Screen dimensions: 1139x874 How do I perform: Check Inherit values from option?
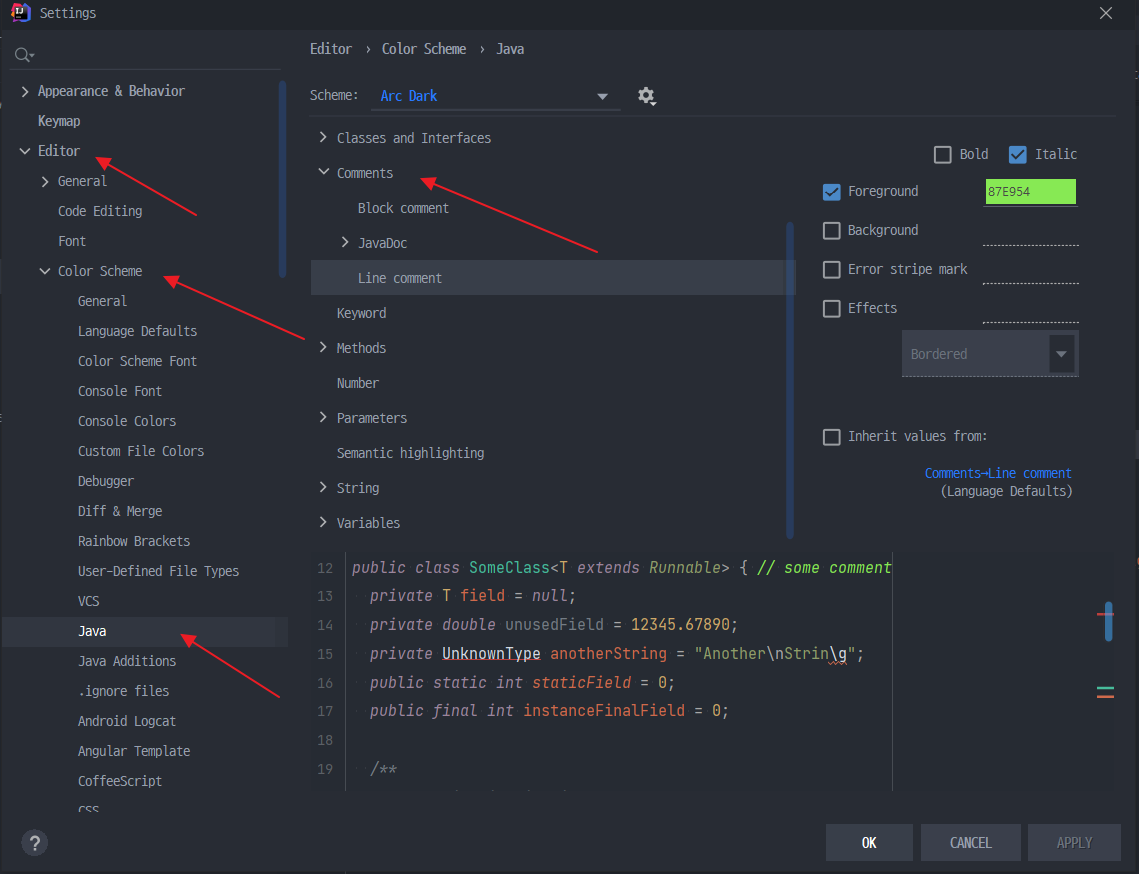[x=832, y=437]
